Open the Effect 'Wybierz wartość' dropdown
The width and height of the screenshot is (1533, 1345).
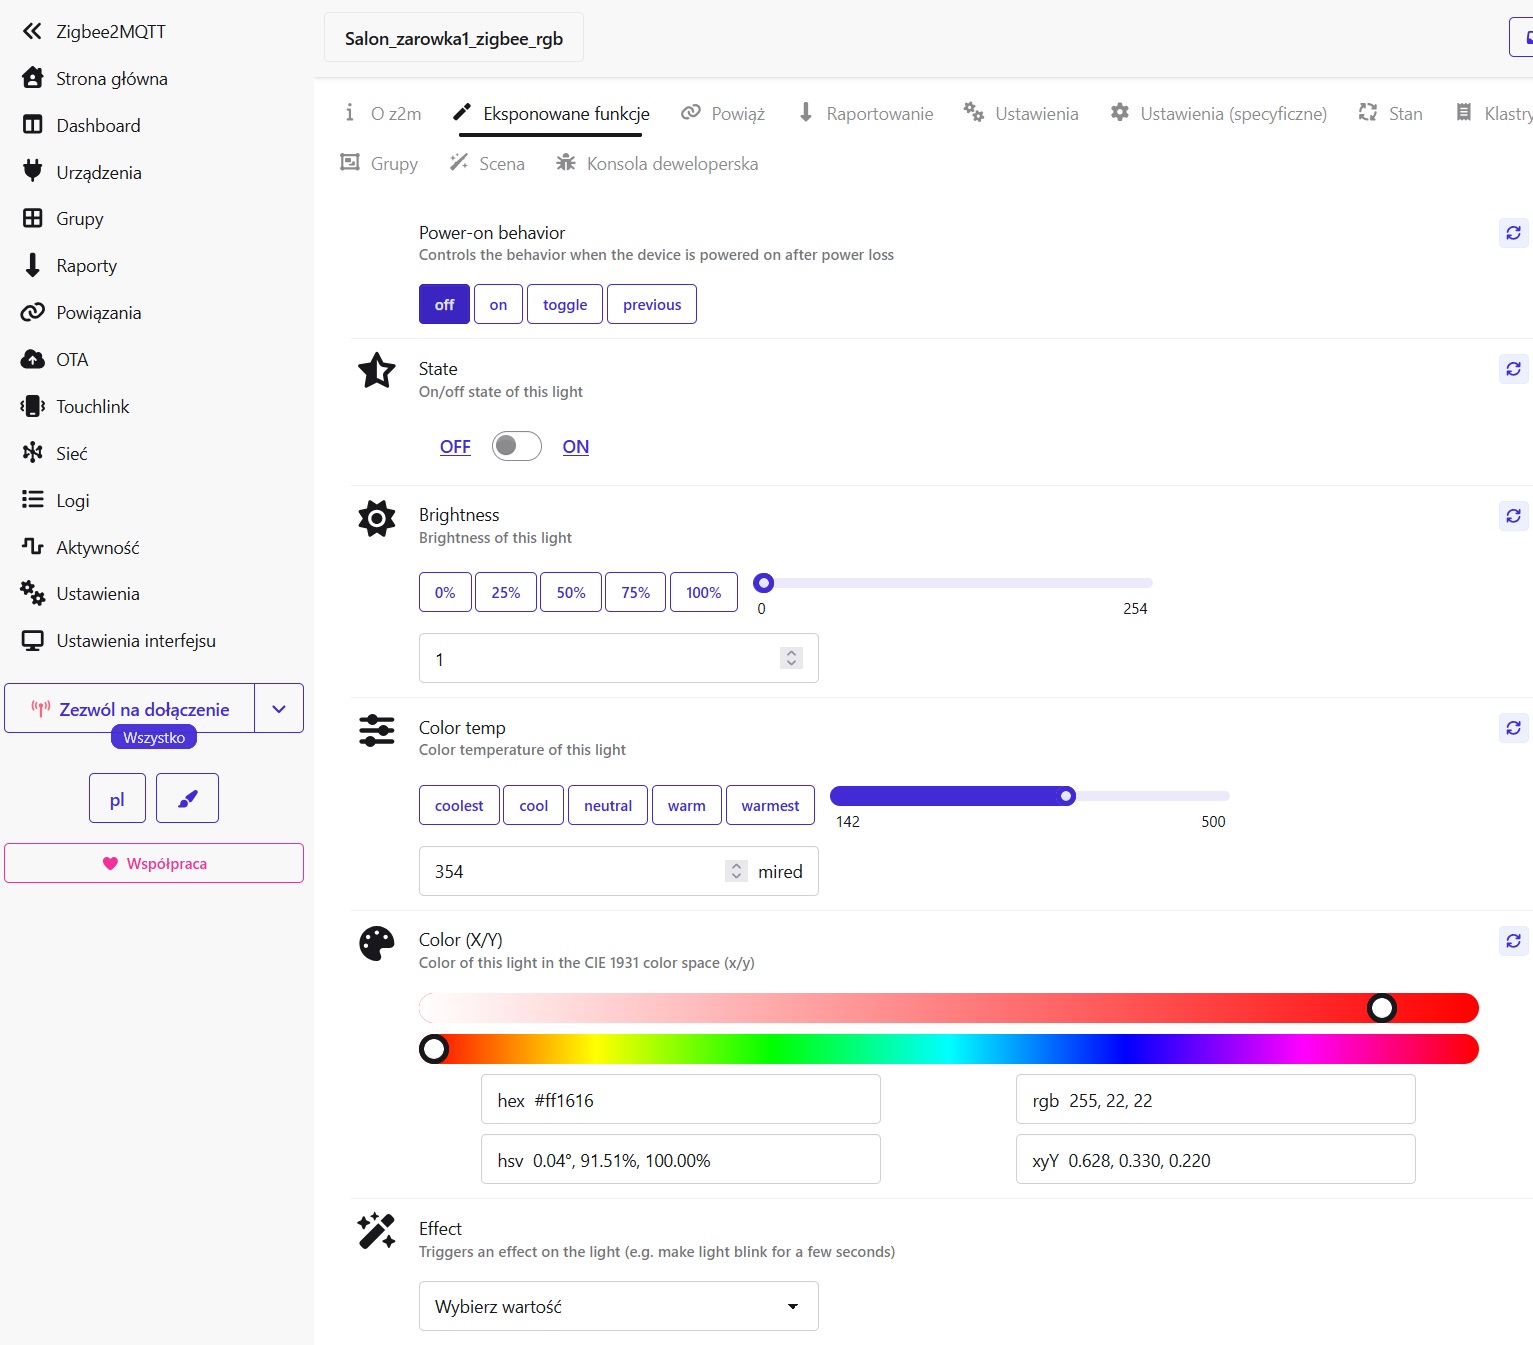tap(618, 1306)
